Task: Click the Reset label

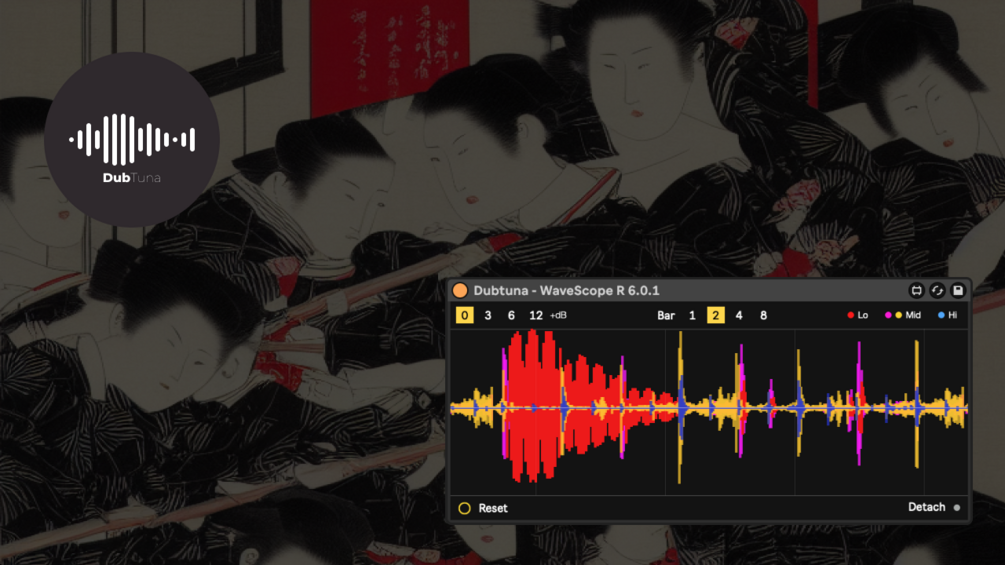Action: pos(493,508)
